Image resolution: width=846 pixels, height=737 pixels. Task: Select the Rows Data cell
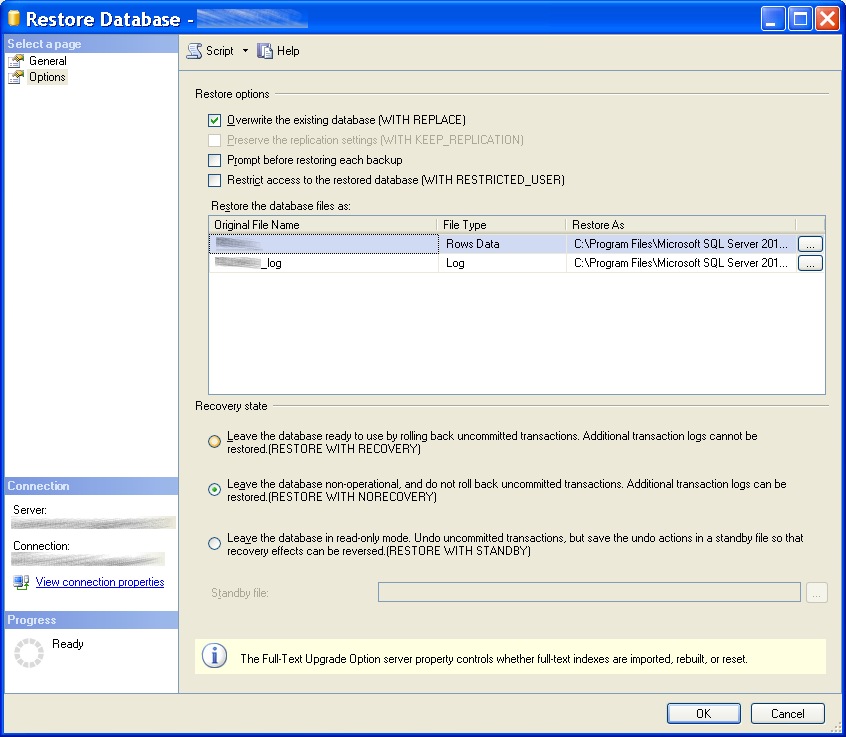coord(502,244)
